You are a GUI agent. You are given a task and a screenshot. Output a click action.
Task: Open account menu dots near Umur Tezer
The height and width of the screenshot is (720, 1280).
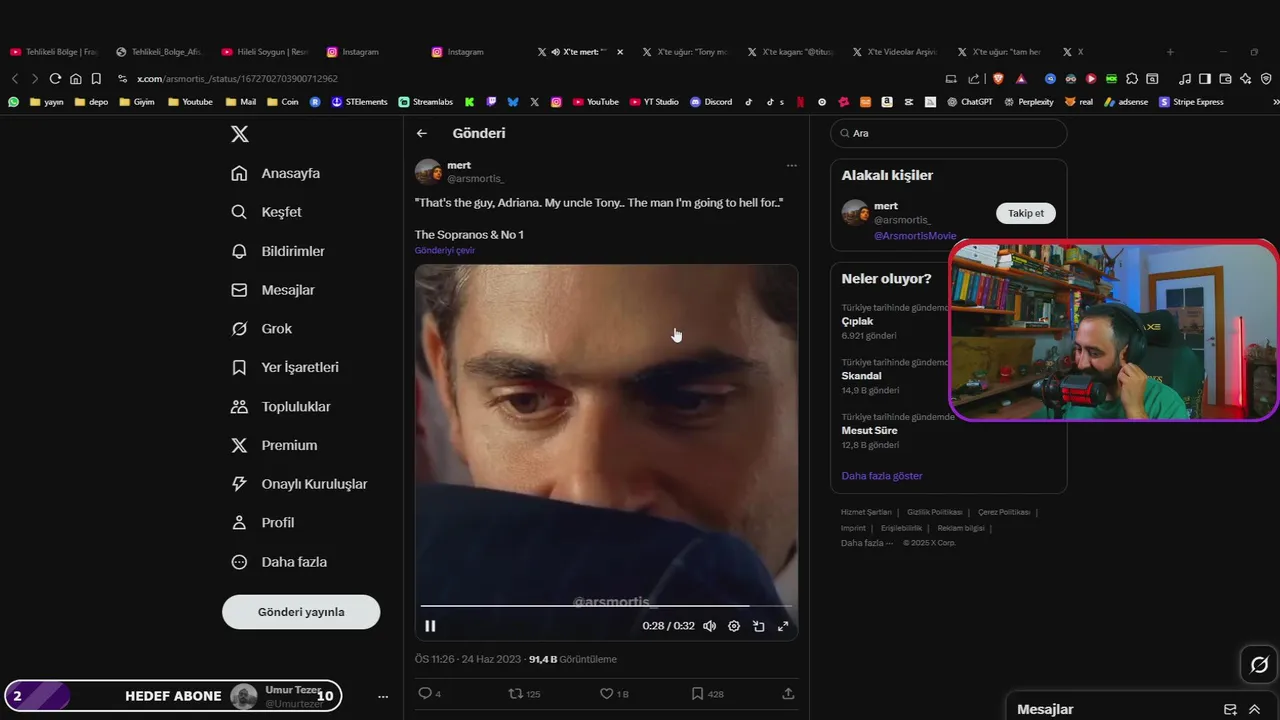click(383, 696)
